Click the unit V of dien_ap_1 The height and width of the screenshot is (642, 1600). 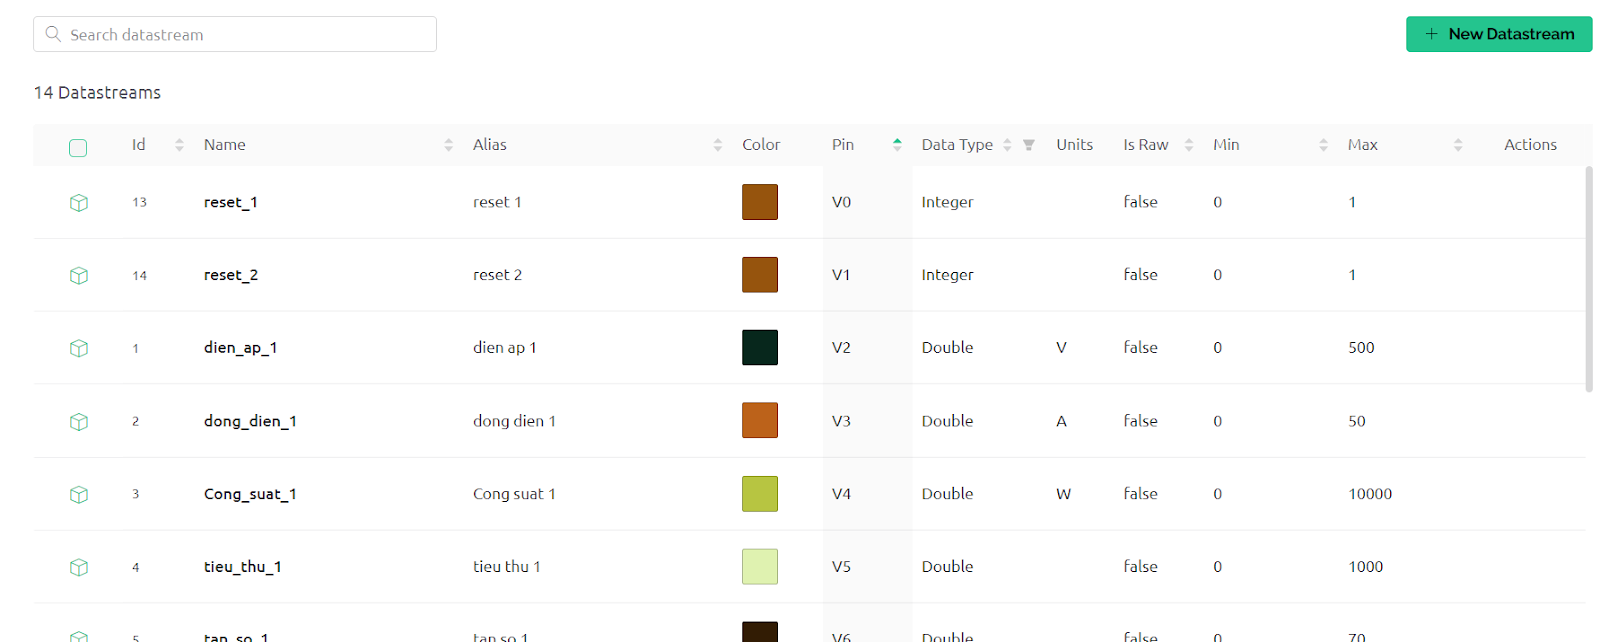tap(1061, 348)
